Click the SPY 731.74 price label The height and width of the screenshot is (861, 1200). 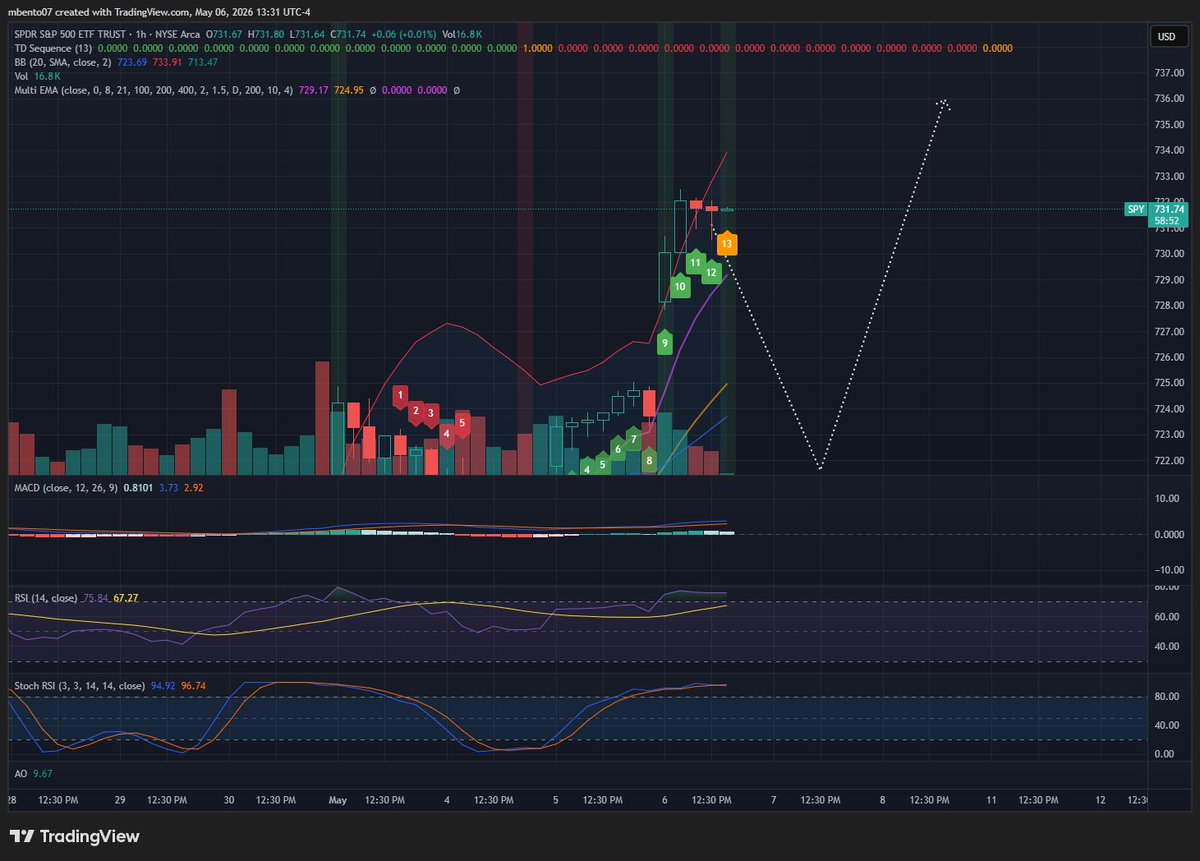1156,209
